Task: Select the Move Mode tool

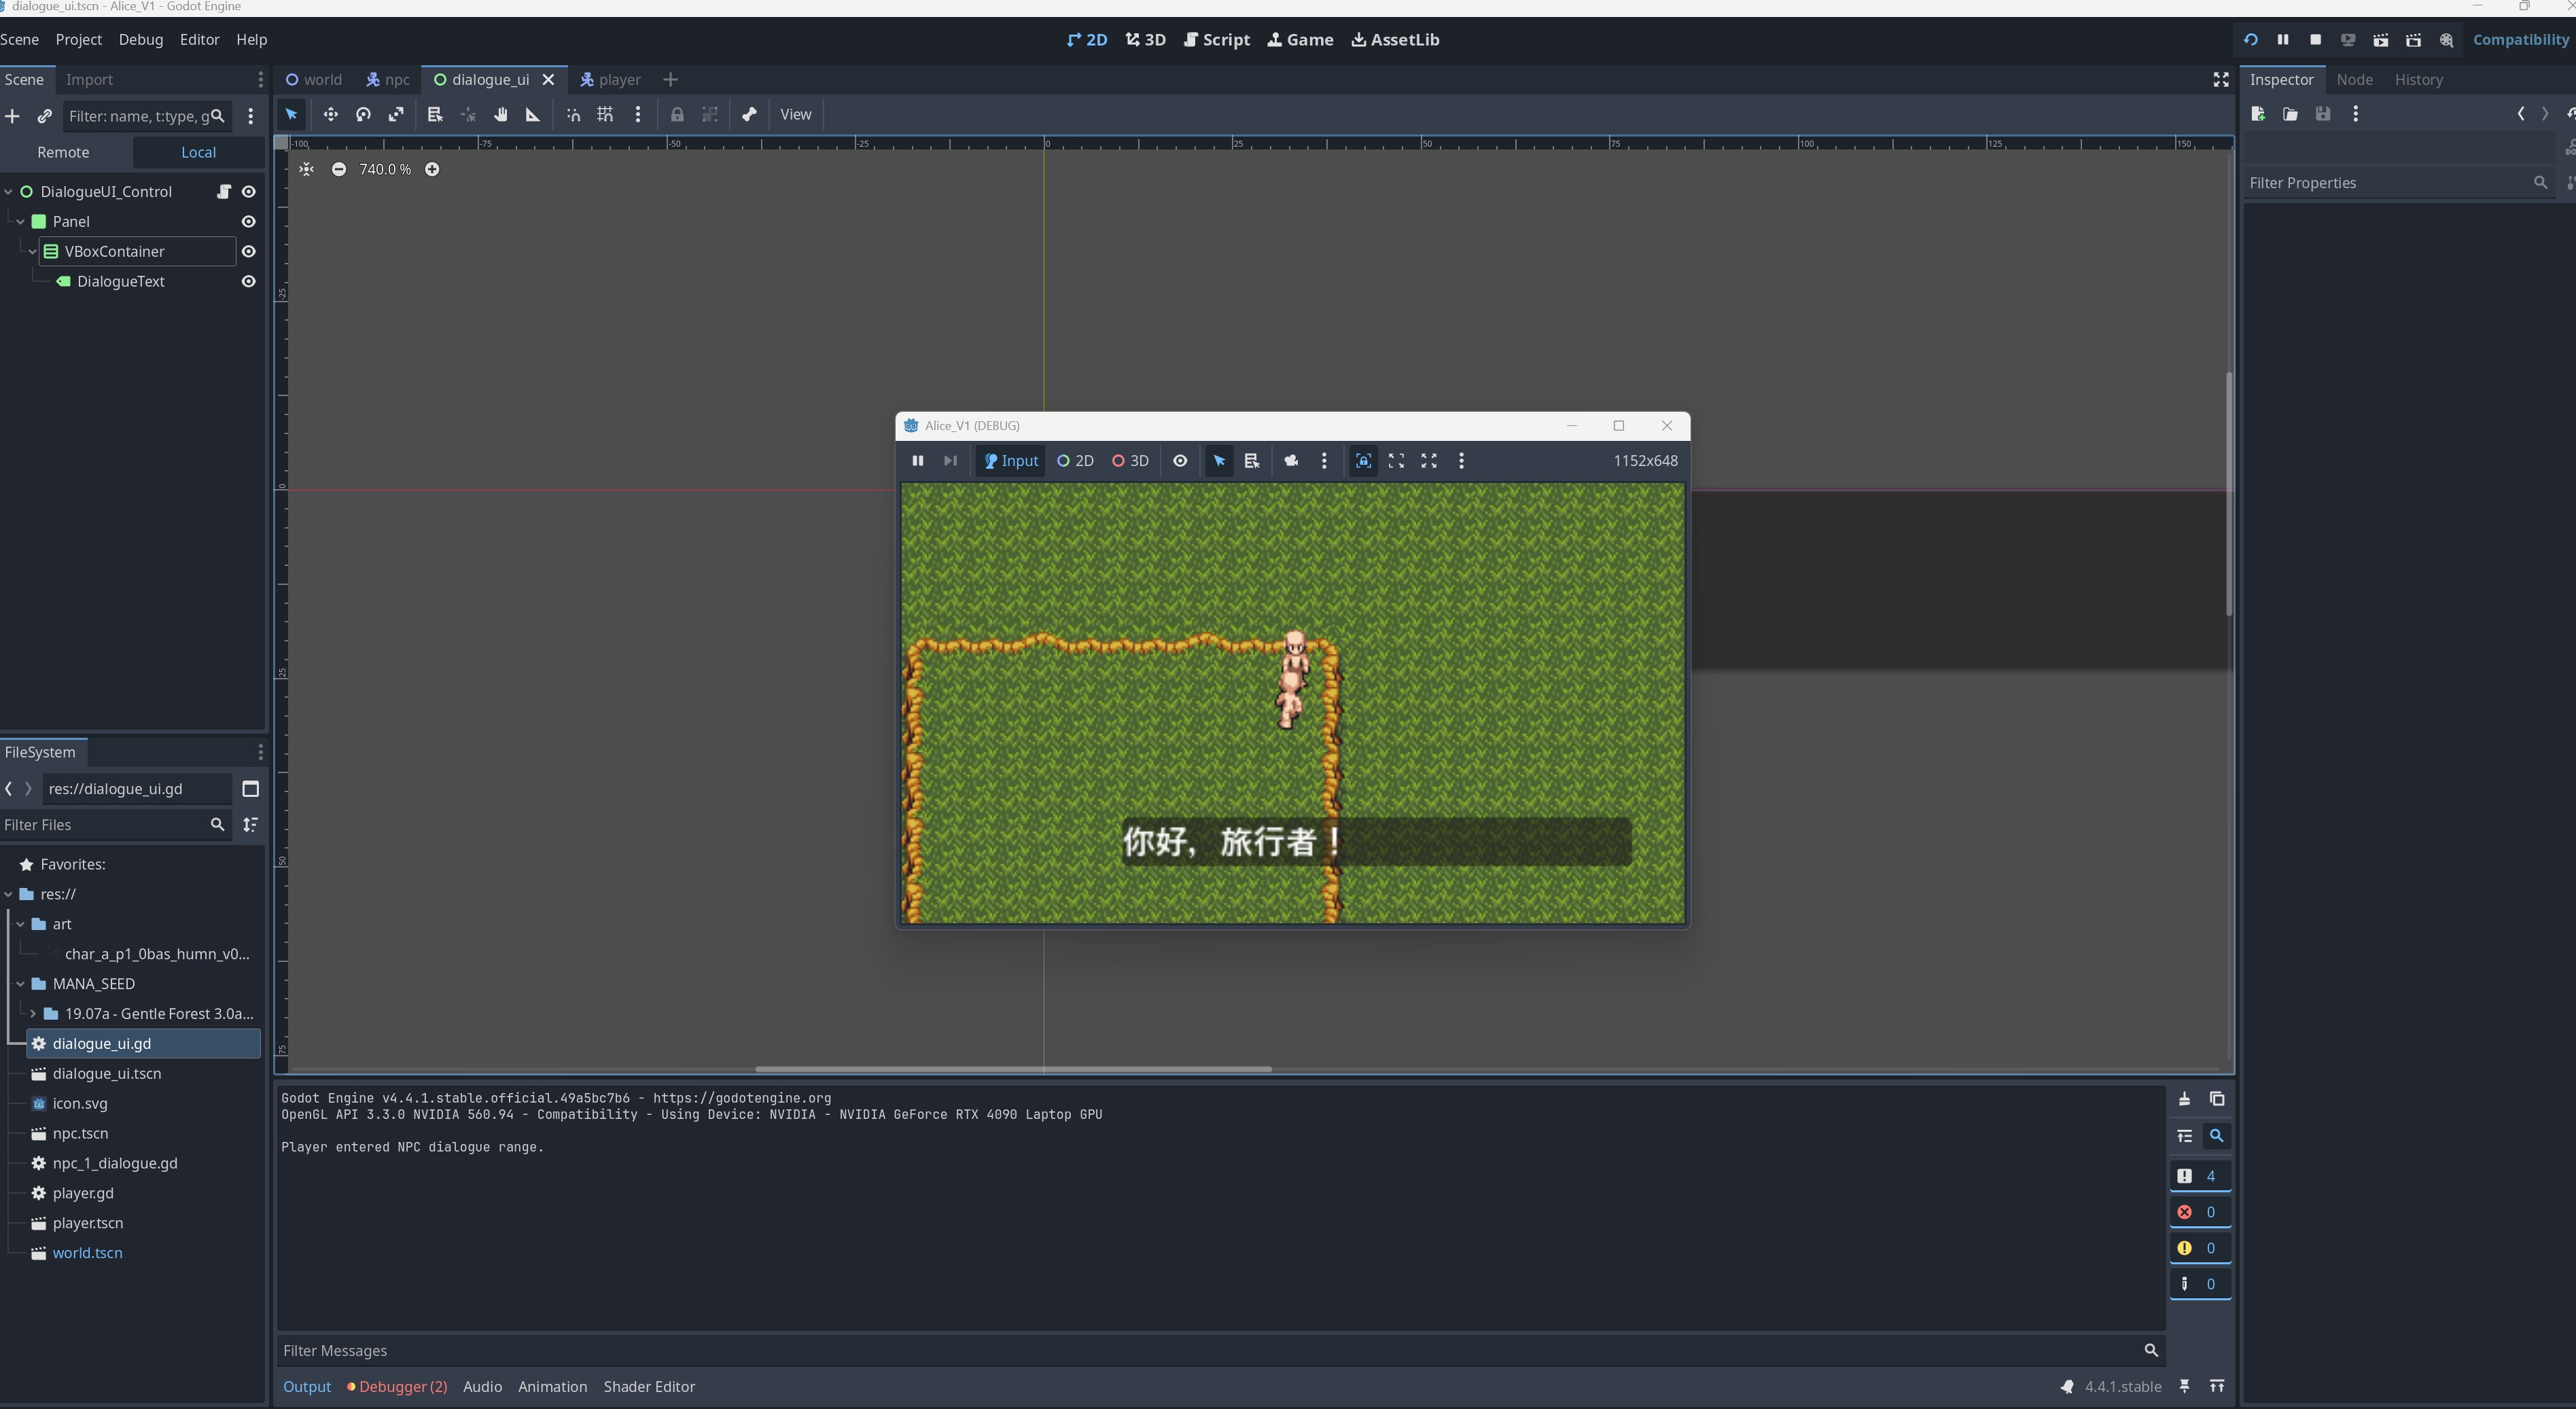Action: [x=330, y=114]
